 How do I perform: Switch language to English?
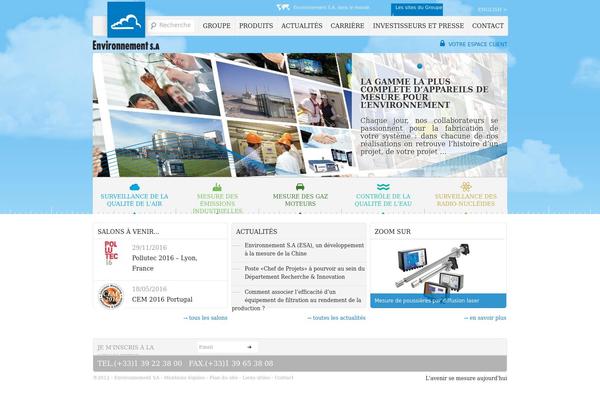point(492,9)
